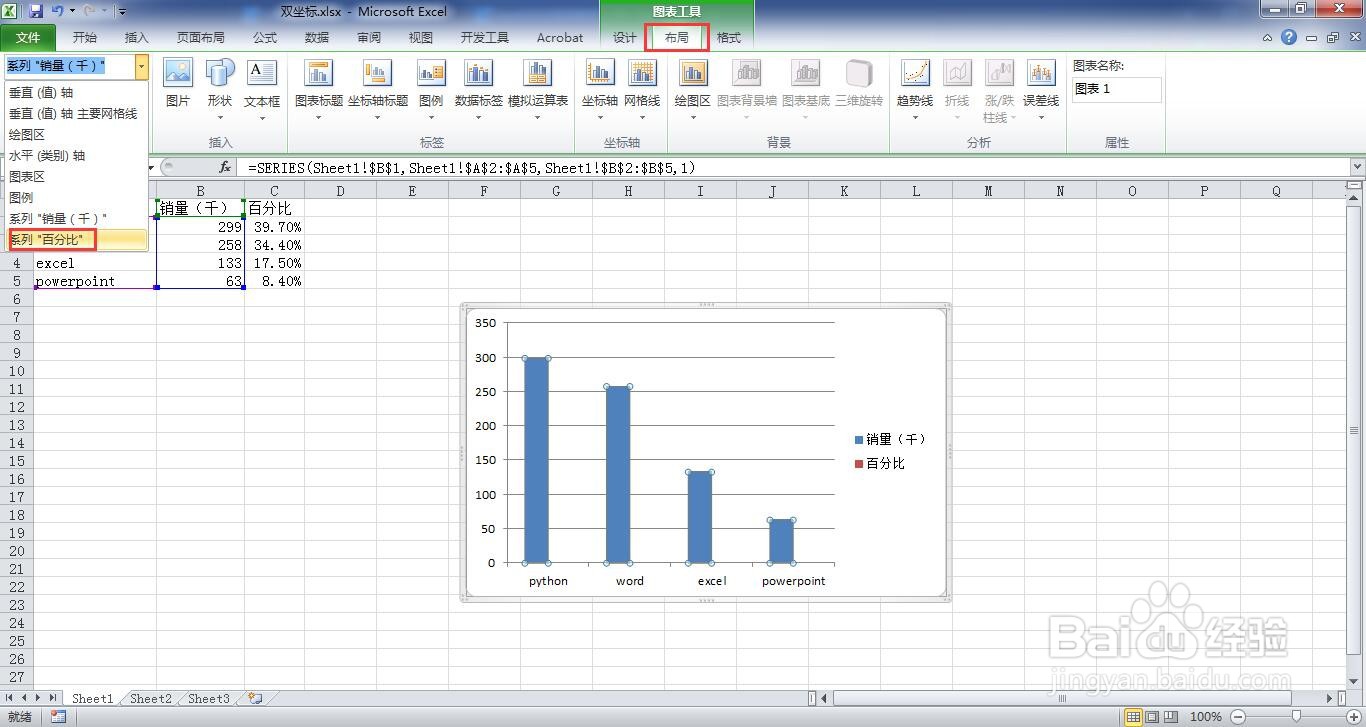Select 图例 in the element list
The image size is (1366, 727).
[21, 198]
